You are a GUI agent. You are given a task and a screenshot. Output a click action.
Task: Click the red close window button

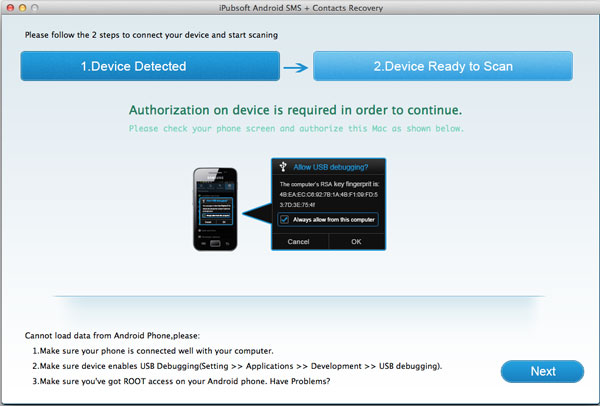point(11,10)
